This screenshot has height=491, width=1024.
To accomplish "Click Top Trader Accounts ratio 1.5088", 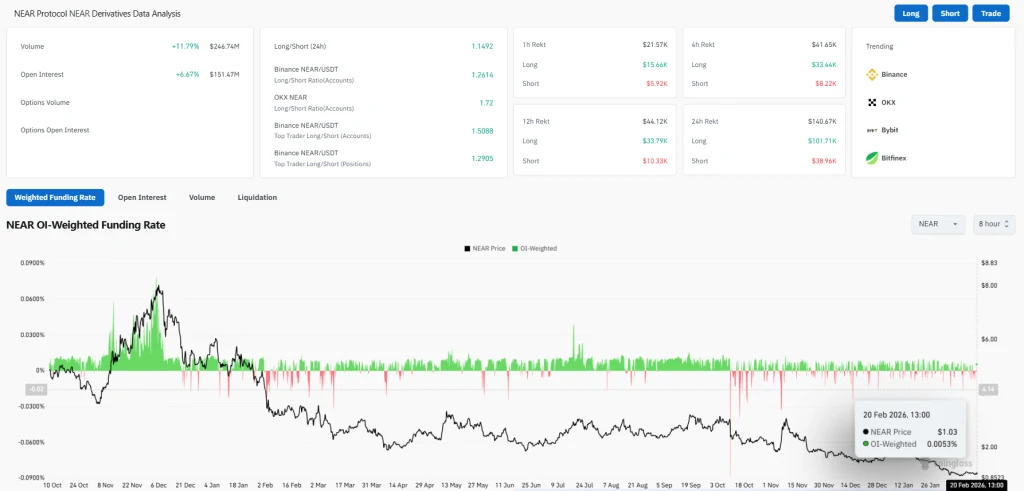I will click(482, 131).
